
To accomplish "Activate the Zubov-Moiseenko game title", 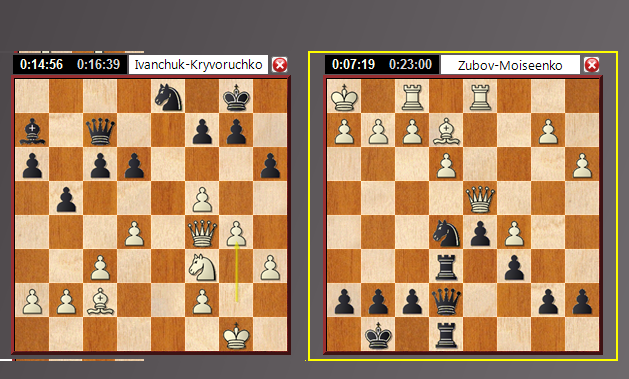I will 510,65.
